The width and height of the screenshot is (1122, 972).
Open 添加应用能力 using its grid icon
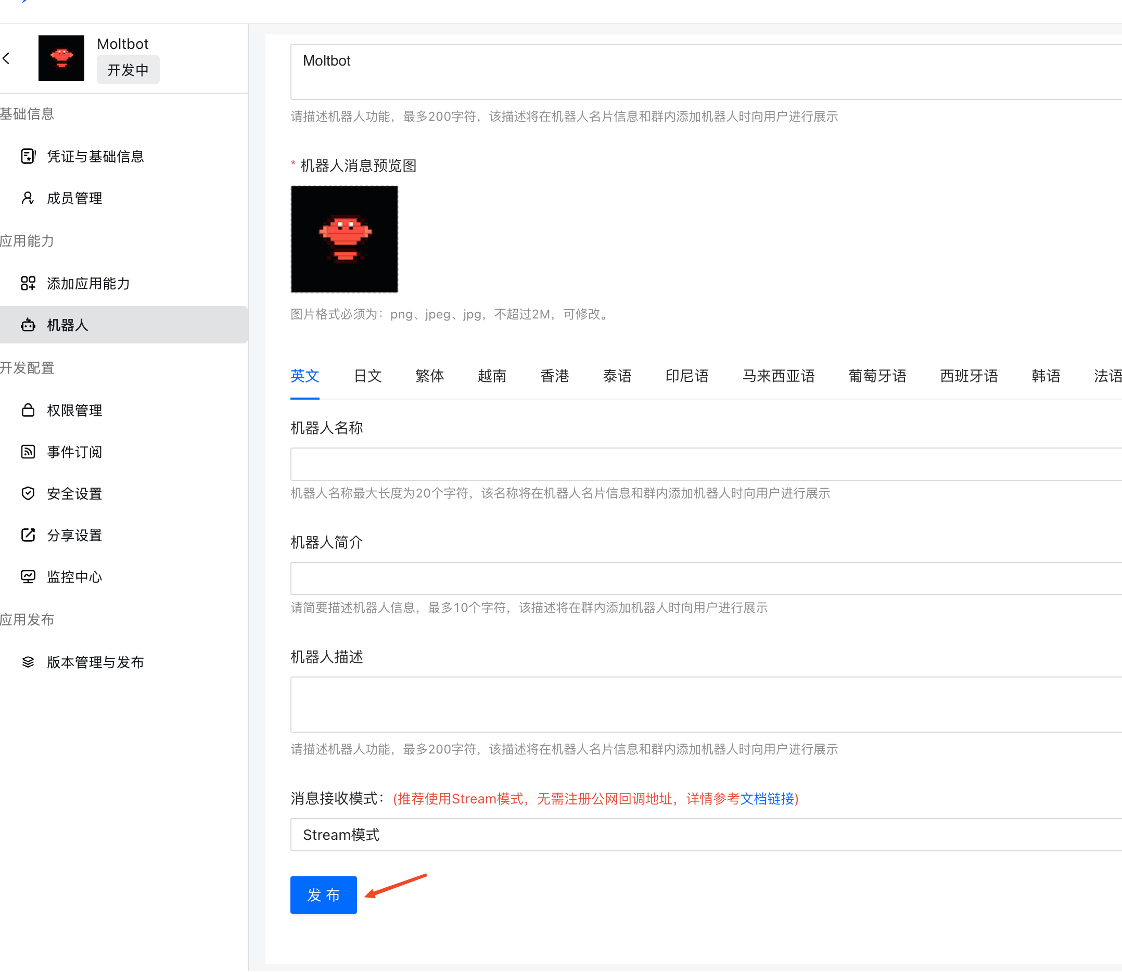coord(28,283)
